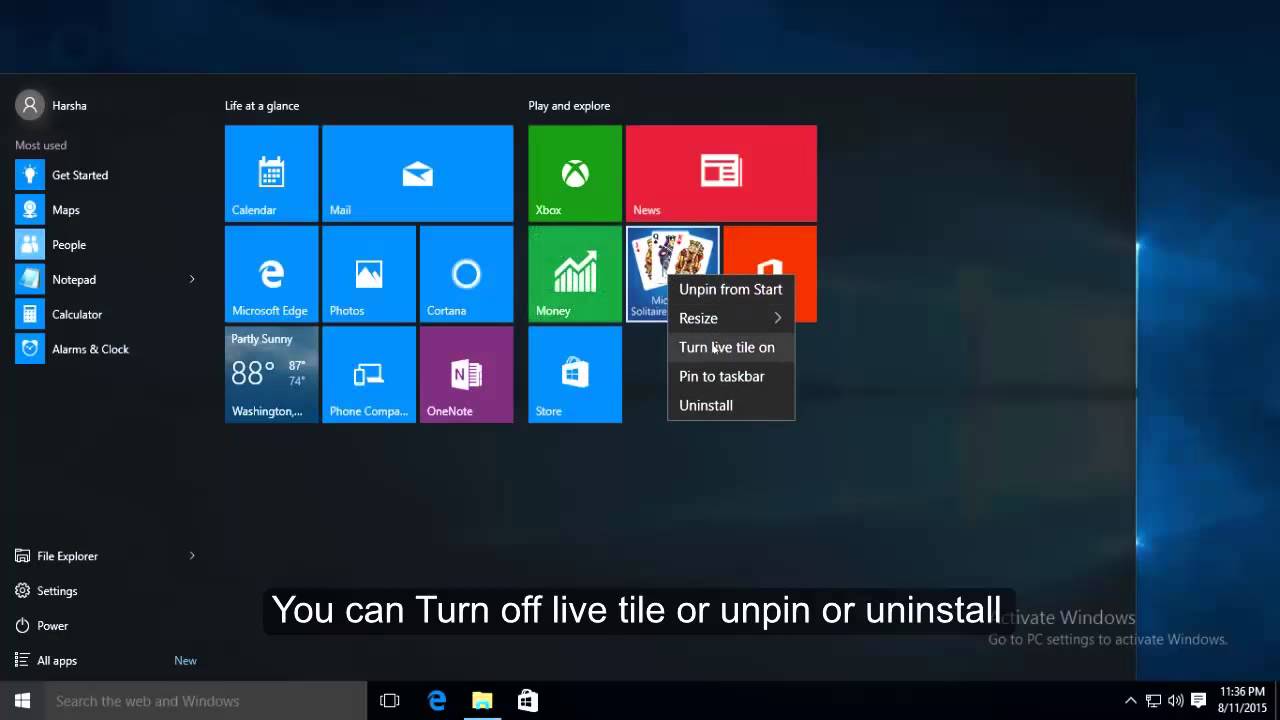
Task: Expand the Resize submenu chevron
Action: pos(778,318)
